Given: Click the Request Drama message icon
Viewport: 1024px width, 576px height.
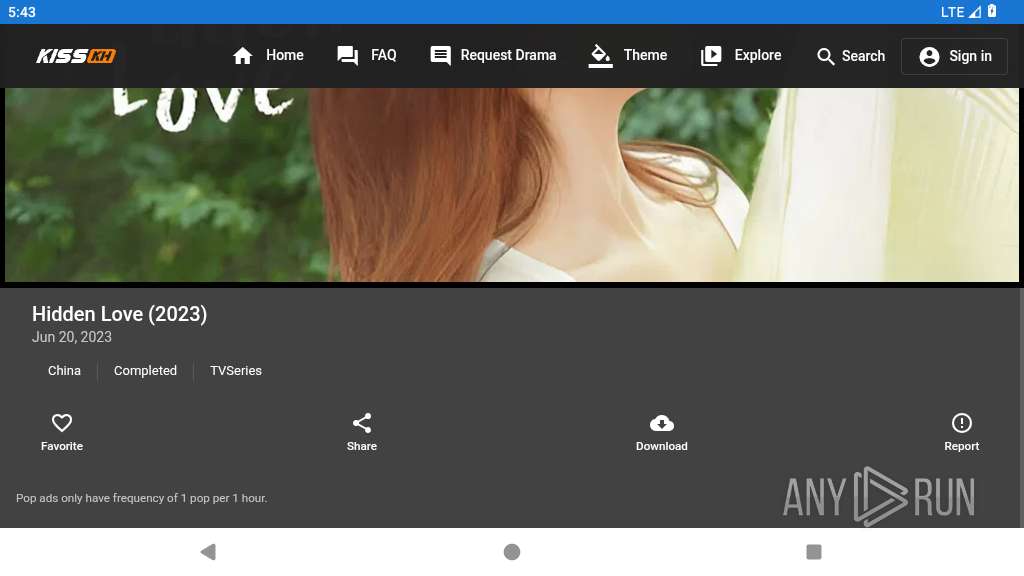Looking at the screenshot, I should pos(440,56).
